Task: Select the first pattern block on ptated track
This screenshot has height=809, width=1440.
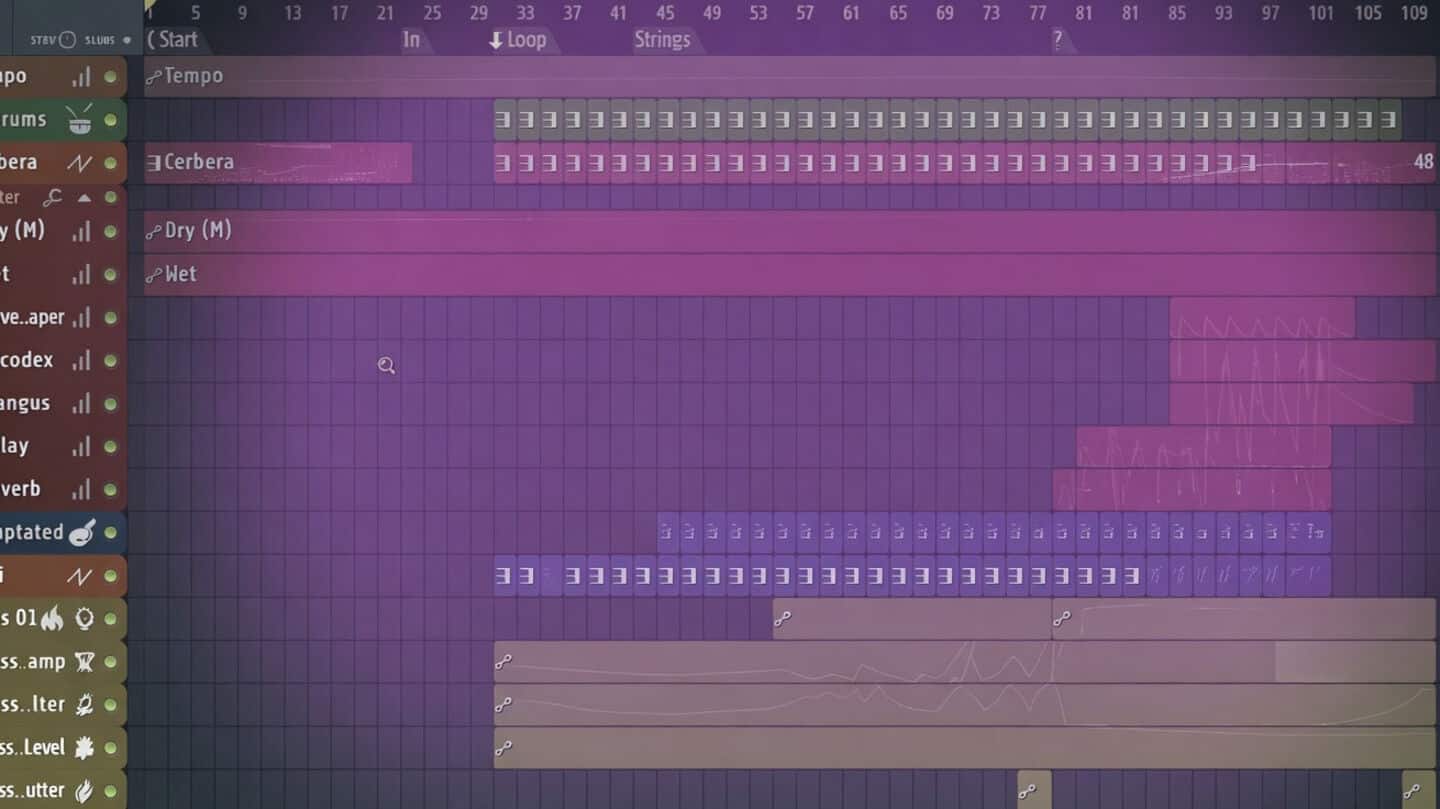Action: (668, 533)
